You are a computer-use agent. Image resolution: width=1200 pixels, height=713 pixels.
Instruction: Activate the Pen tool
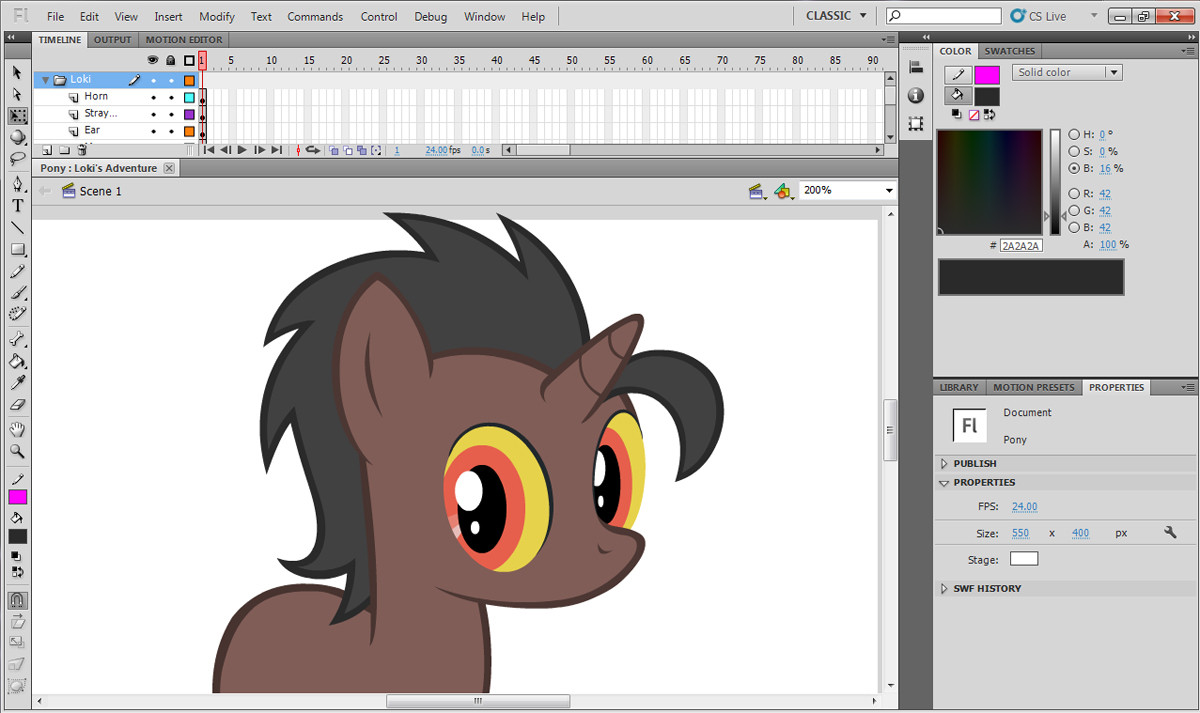pos(17,184)
